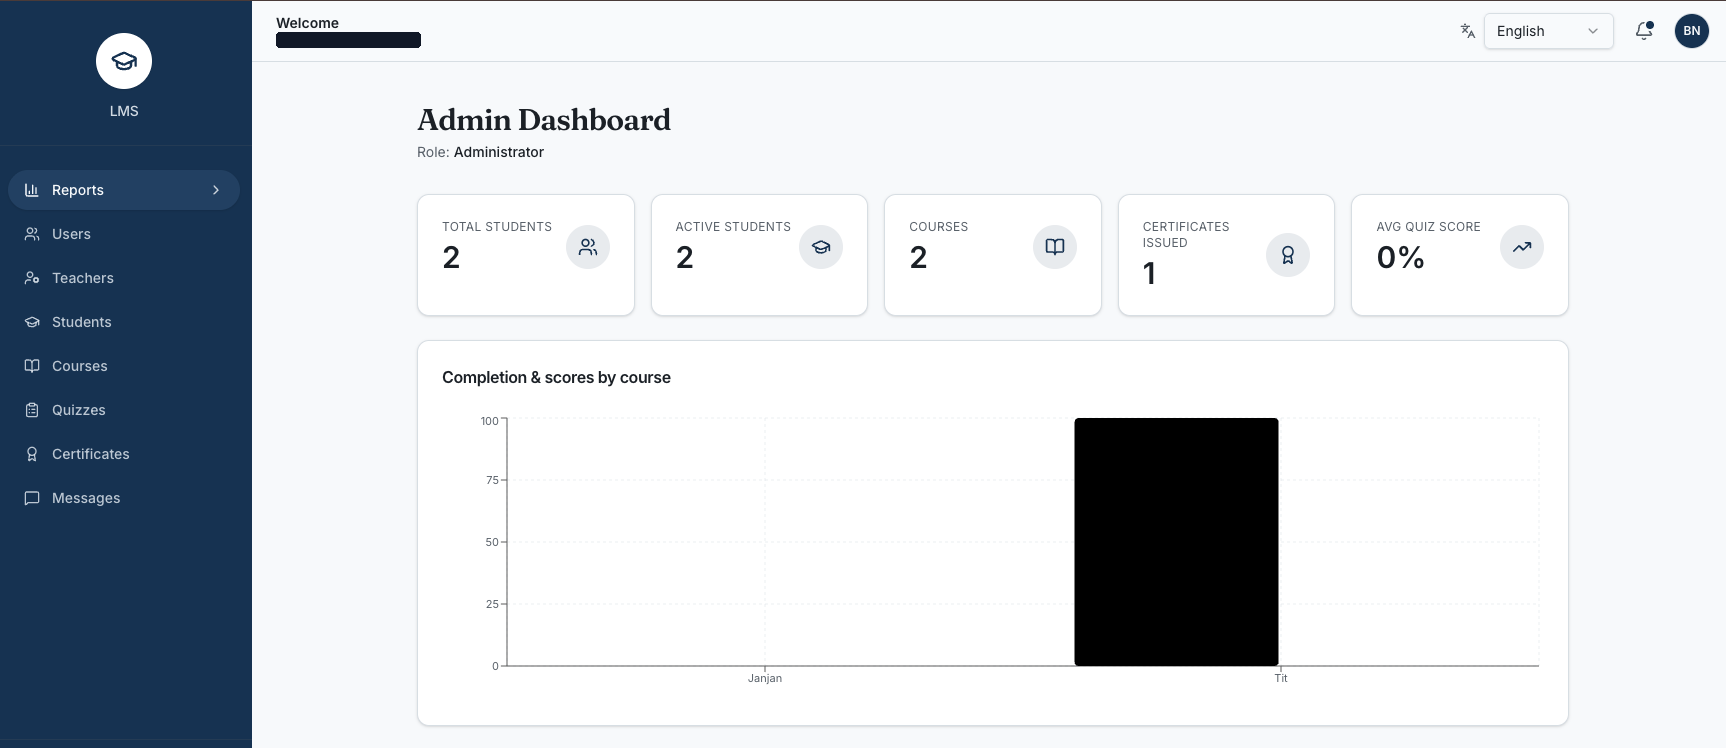Screen dimensions: 1726x748
Task: Click the Admin Dashboard heading
Action: pyautogui.click(x=544, y=120)
